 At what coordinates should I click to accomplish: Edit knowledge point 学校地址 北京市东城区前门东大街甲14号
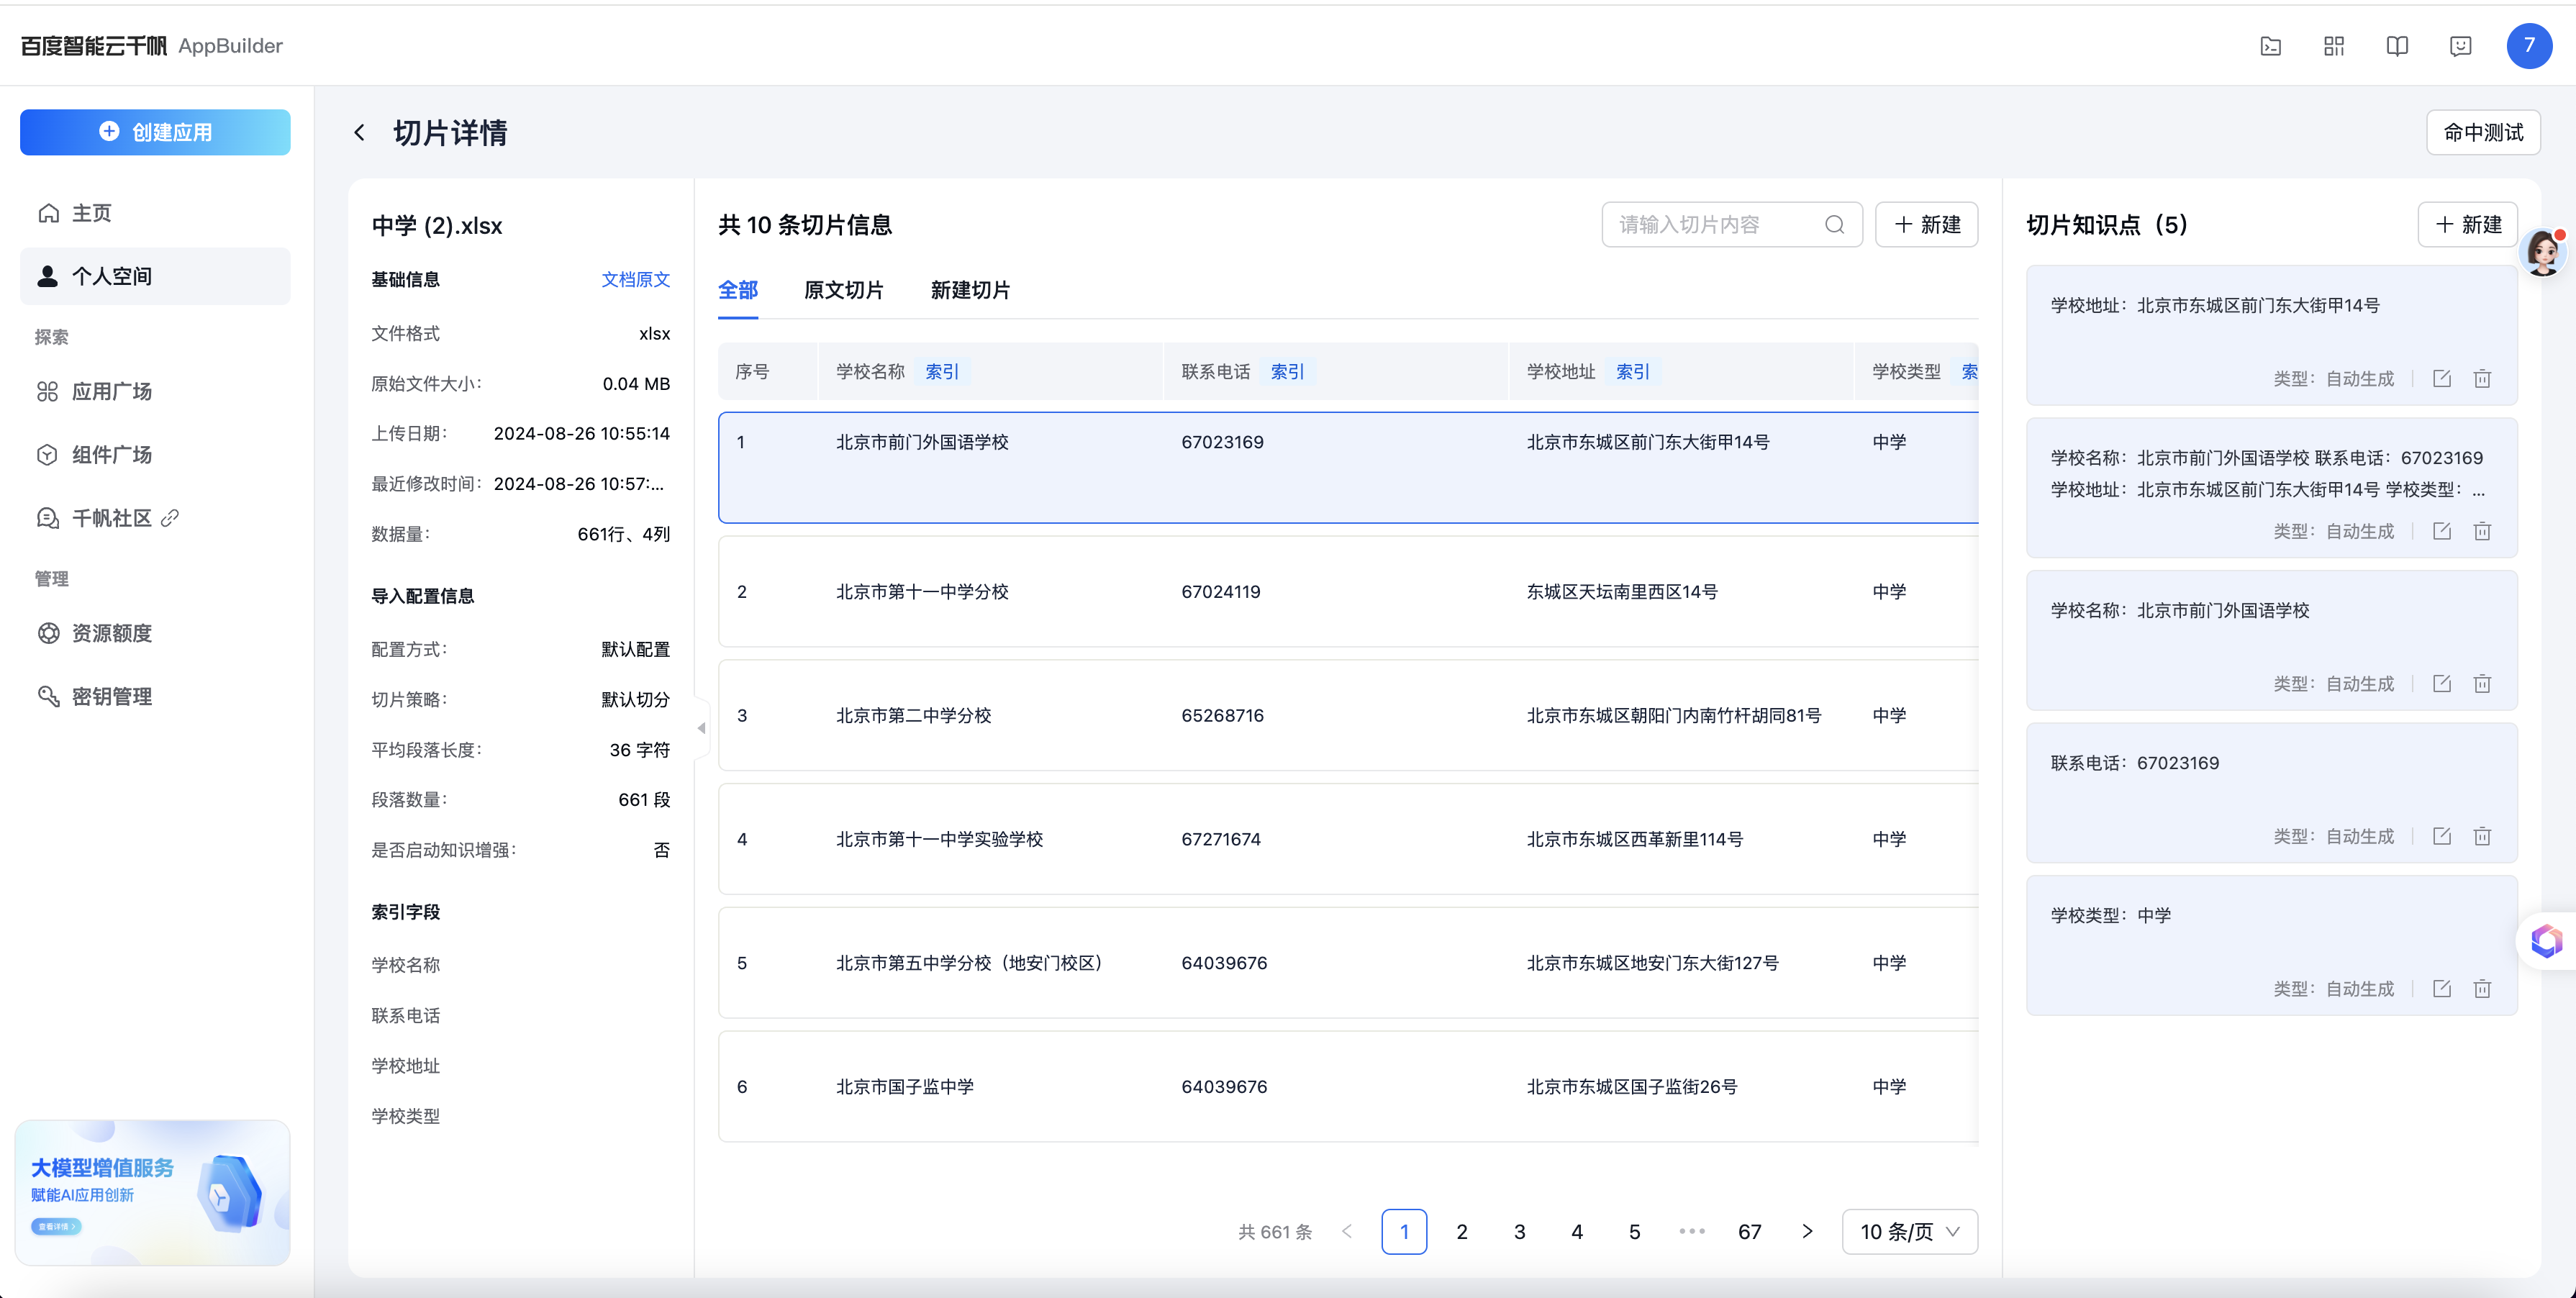tap(2442, 379)
